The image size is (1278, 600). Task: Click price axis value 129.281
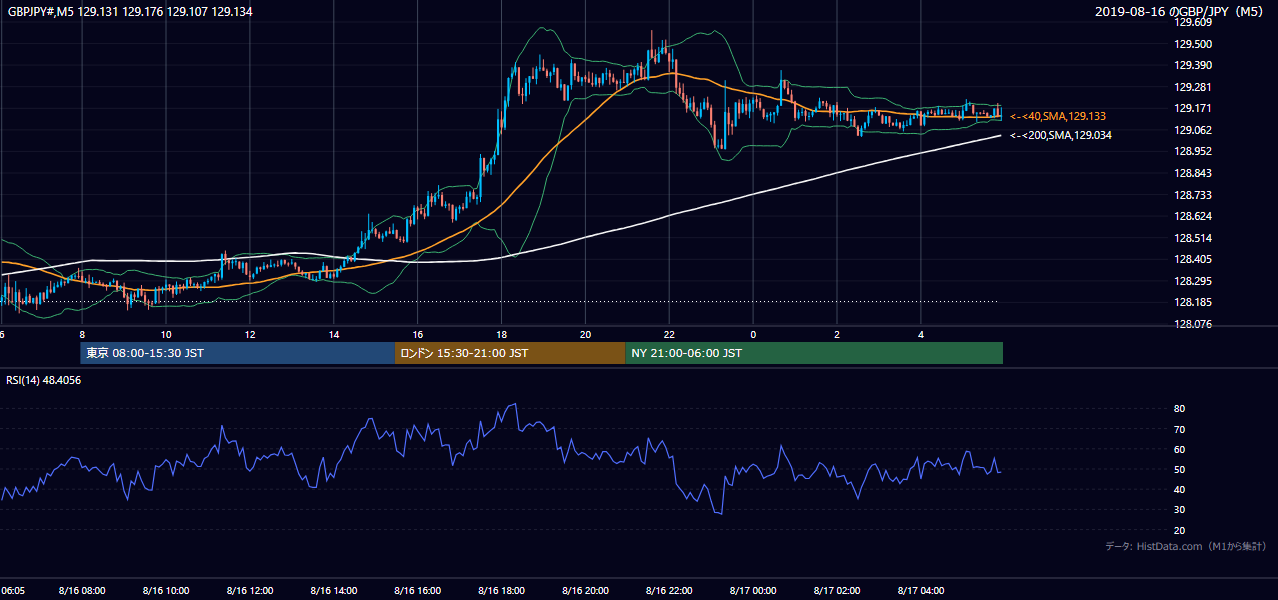(1192, 87)
